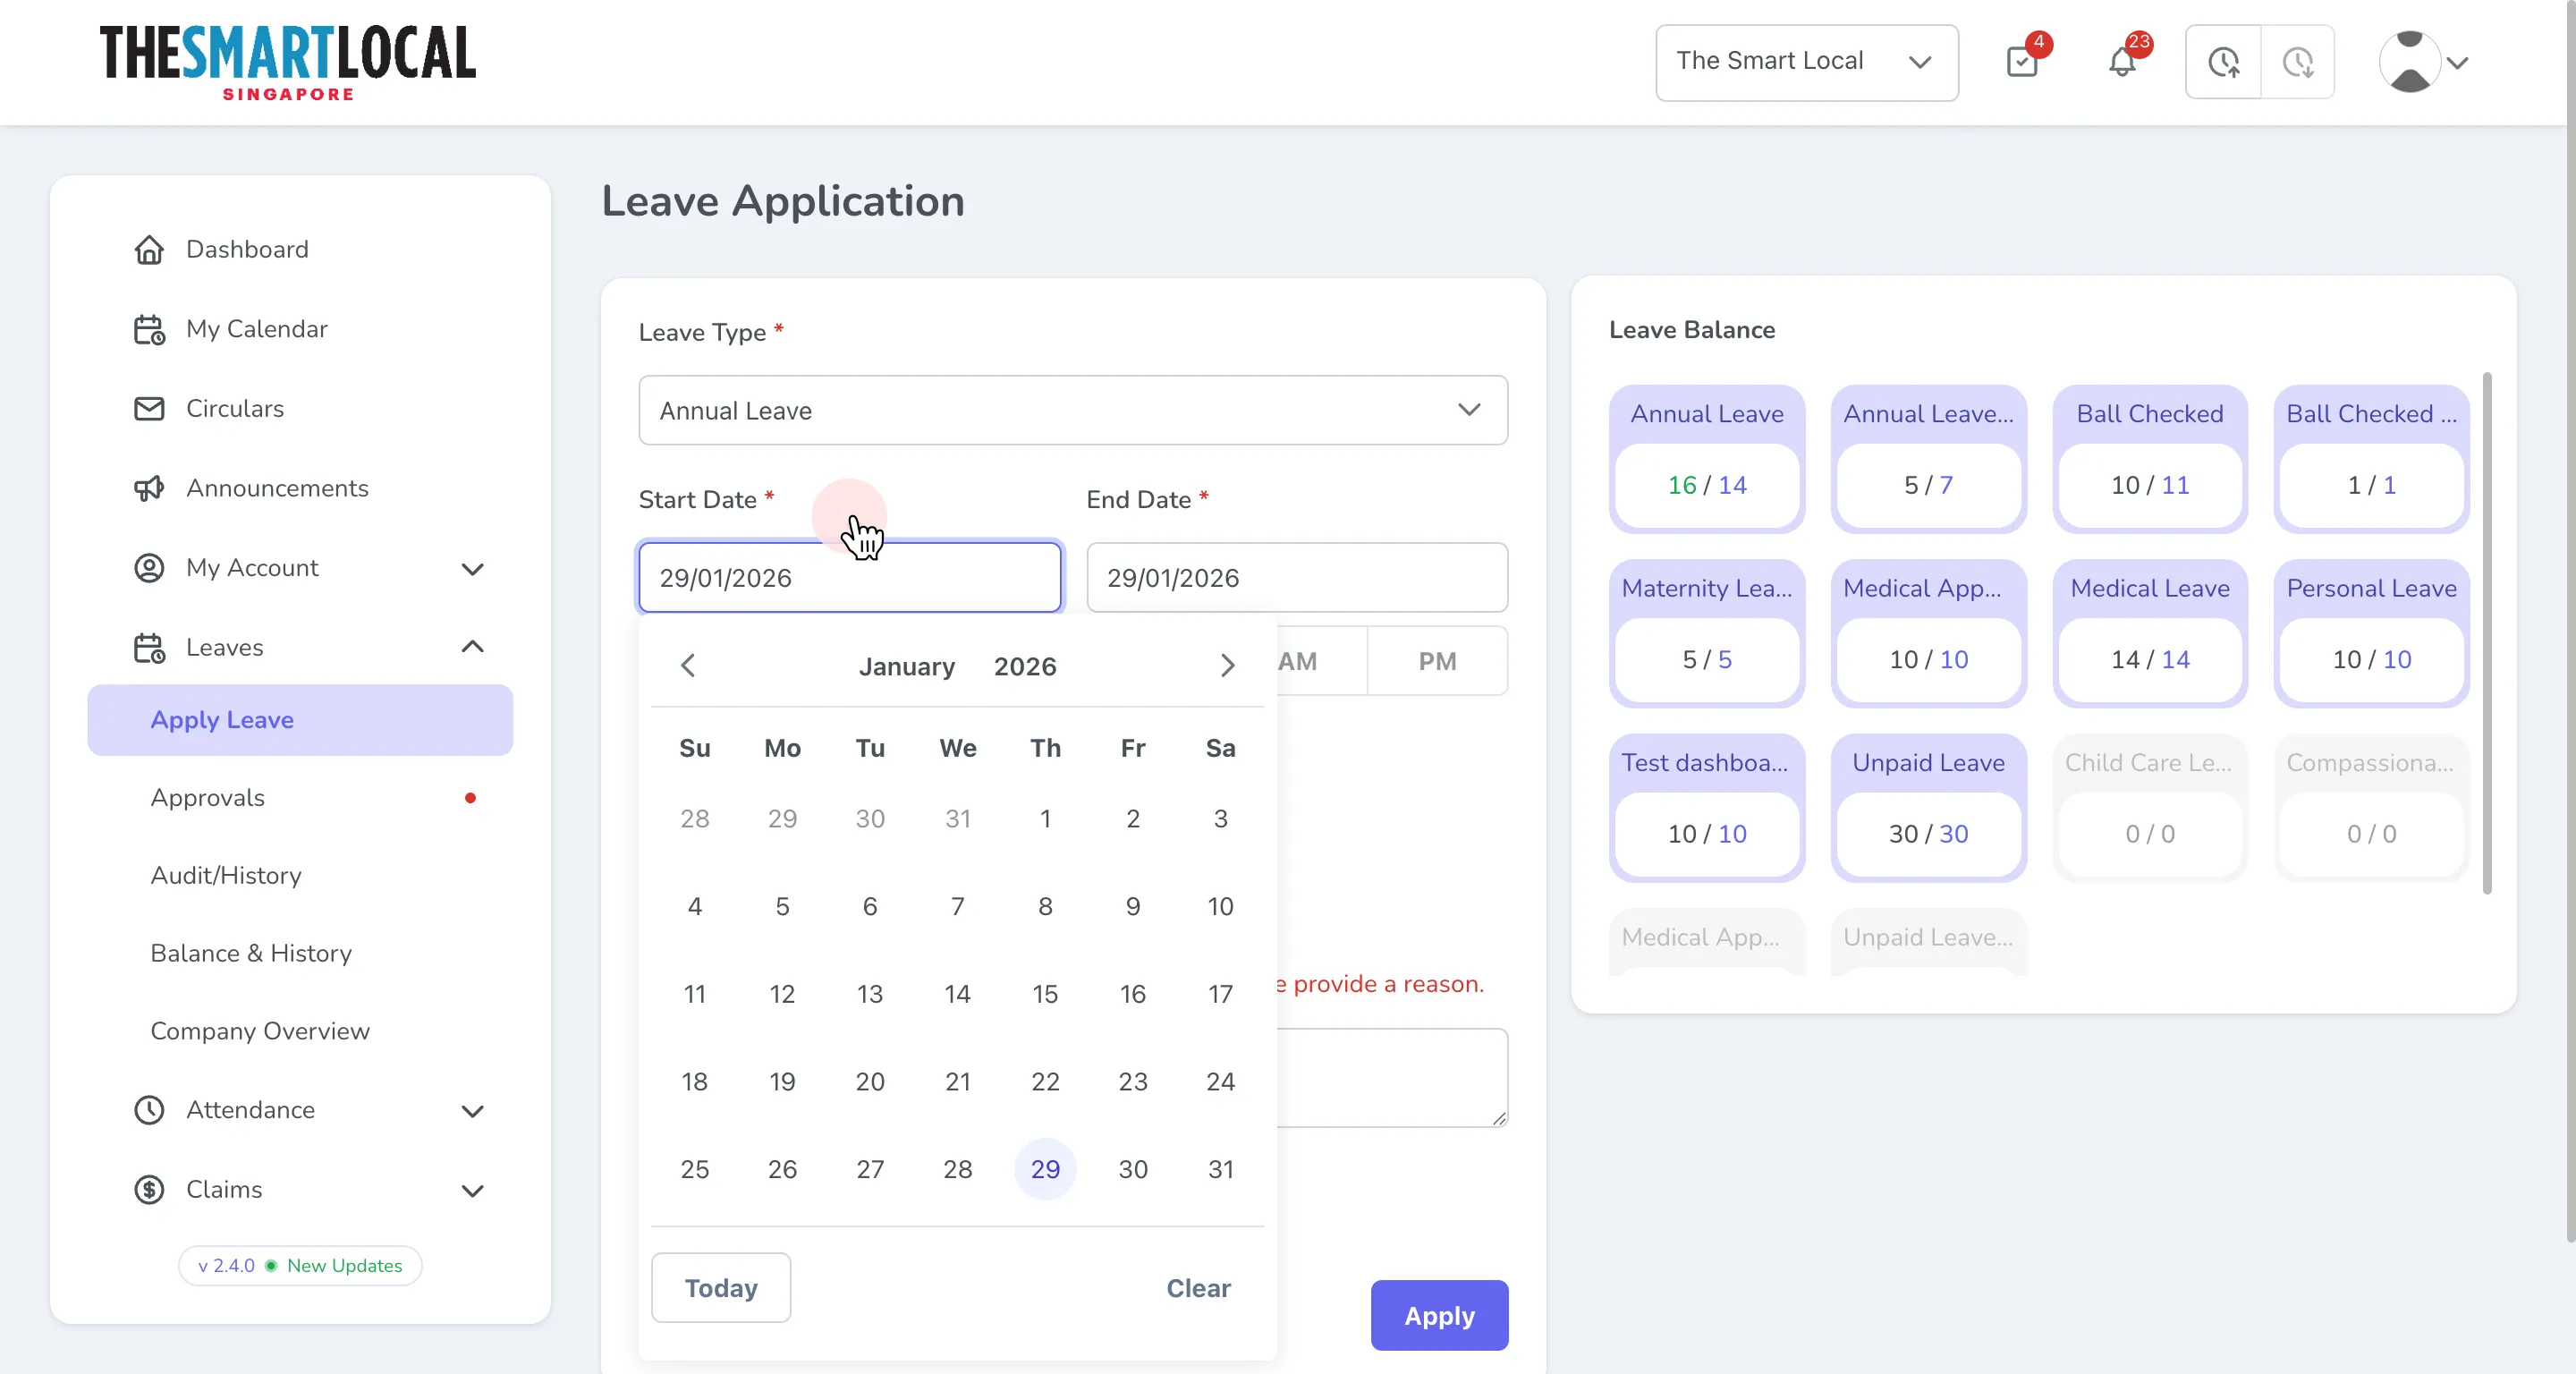Open The Smart Local company dropdown
This screenshot has width=2576, height=1374.
(1806, 62)
